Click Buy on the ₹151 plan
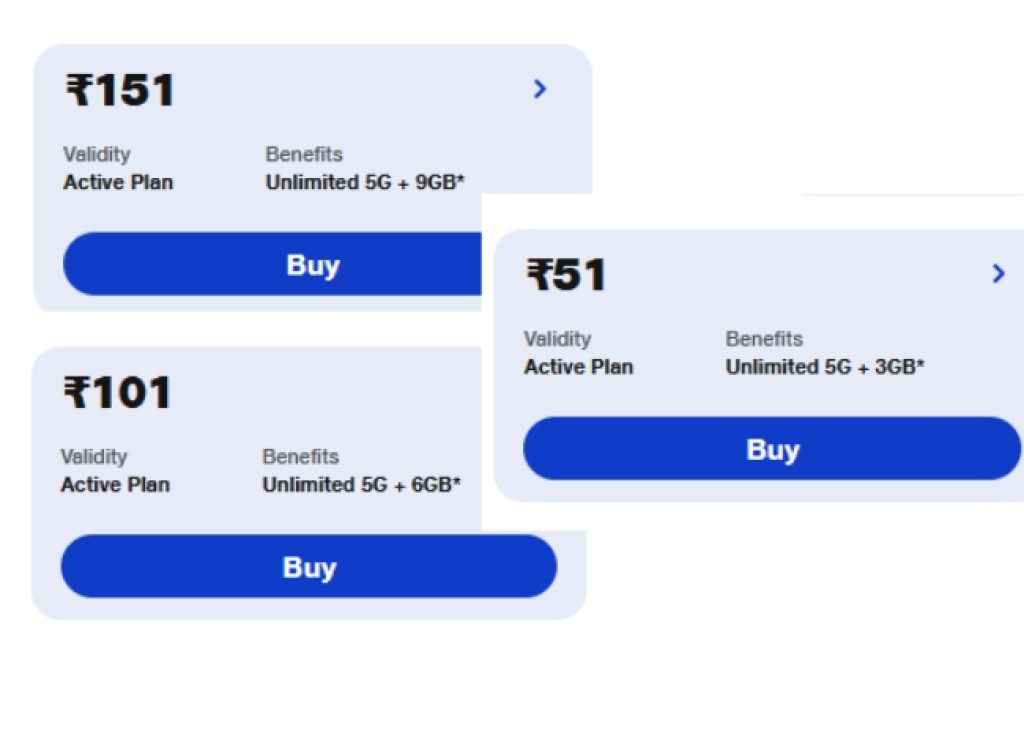The height and width of the screenshot is (756, 1024). click(x=313, y=264)
